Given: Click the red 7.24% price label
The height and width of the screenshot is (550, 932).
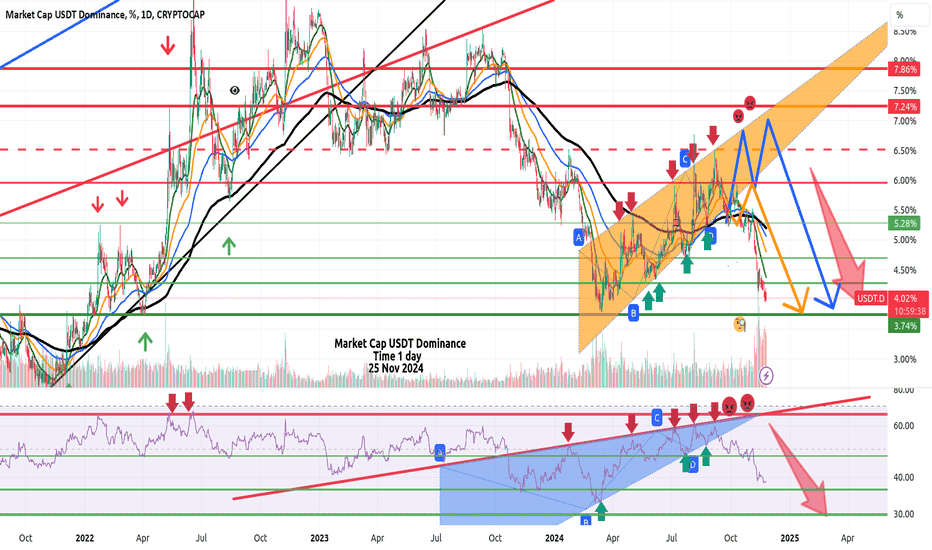Looking at the screenshot, I should [905, 107].
